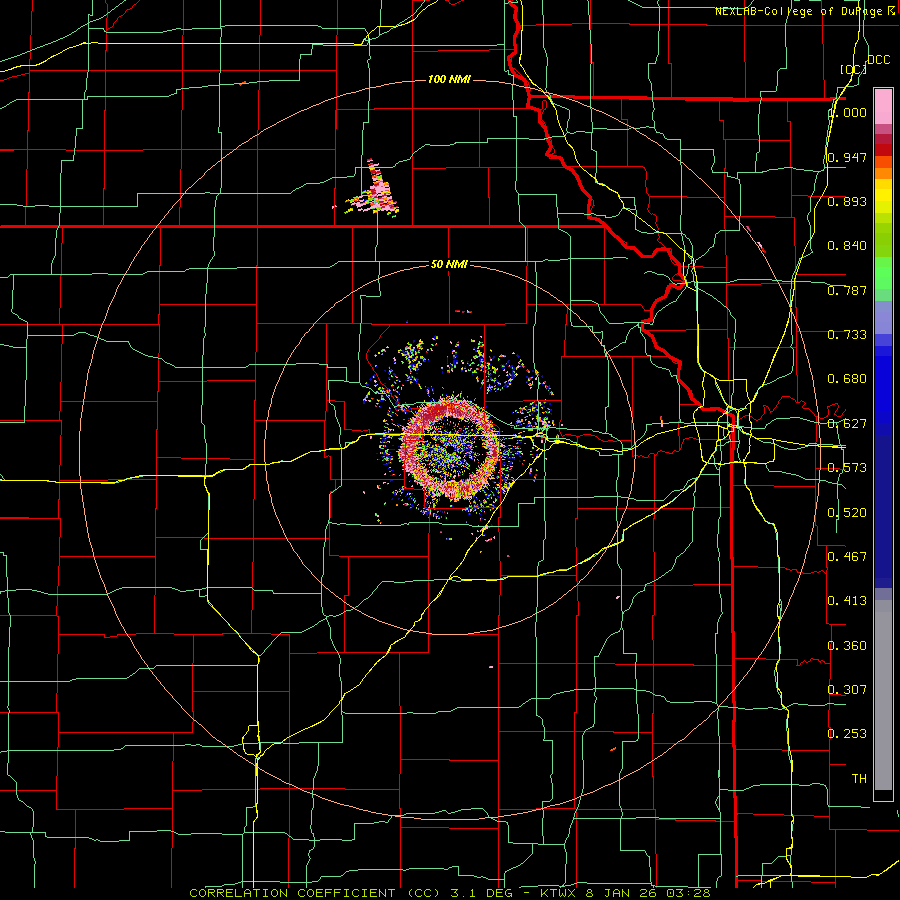The height and width of the screenshot is (900, 900).
Task: Click the 0.787 legend value
Action: [x=847, y=290]
